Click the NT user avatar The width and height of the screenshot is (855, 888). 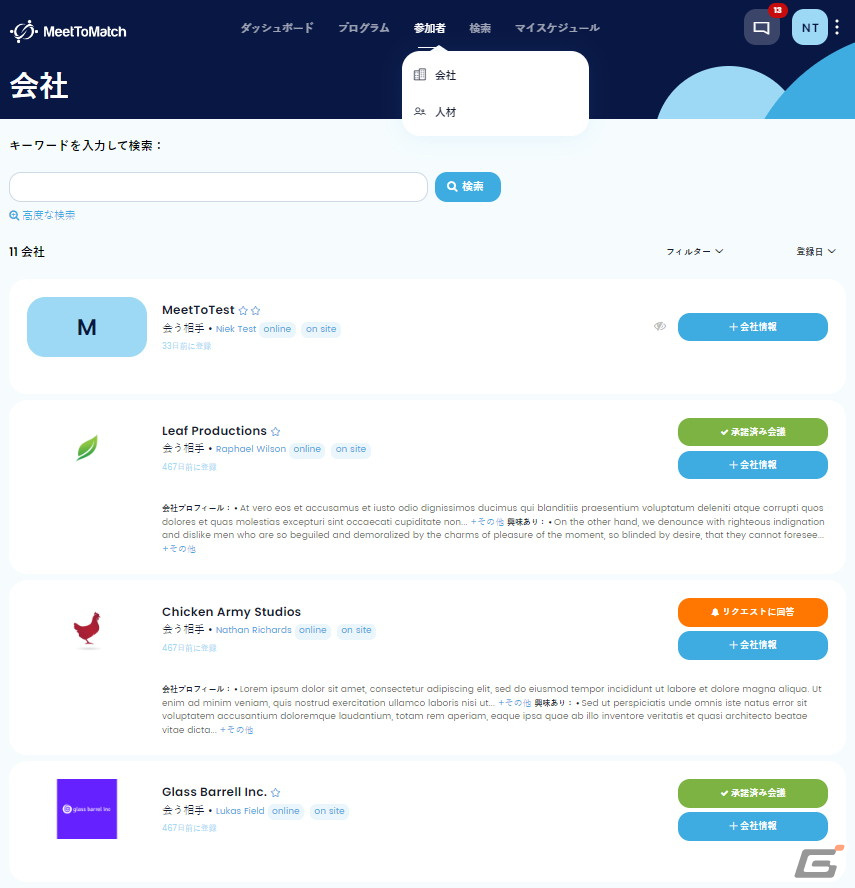pos(810,27)
